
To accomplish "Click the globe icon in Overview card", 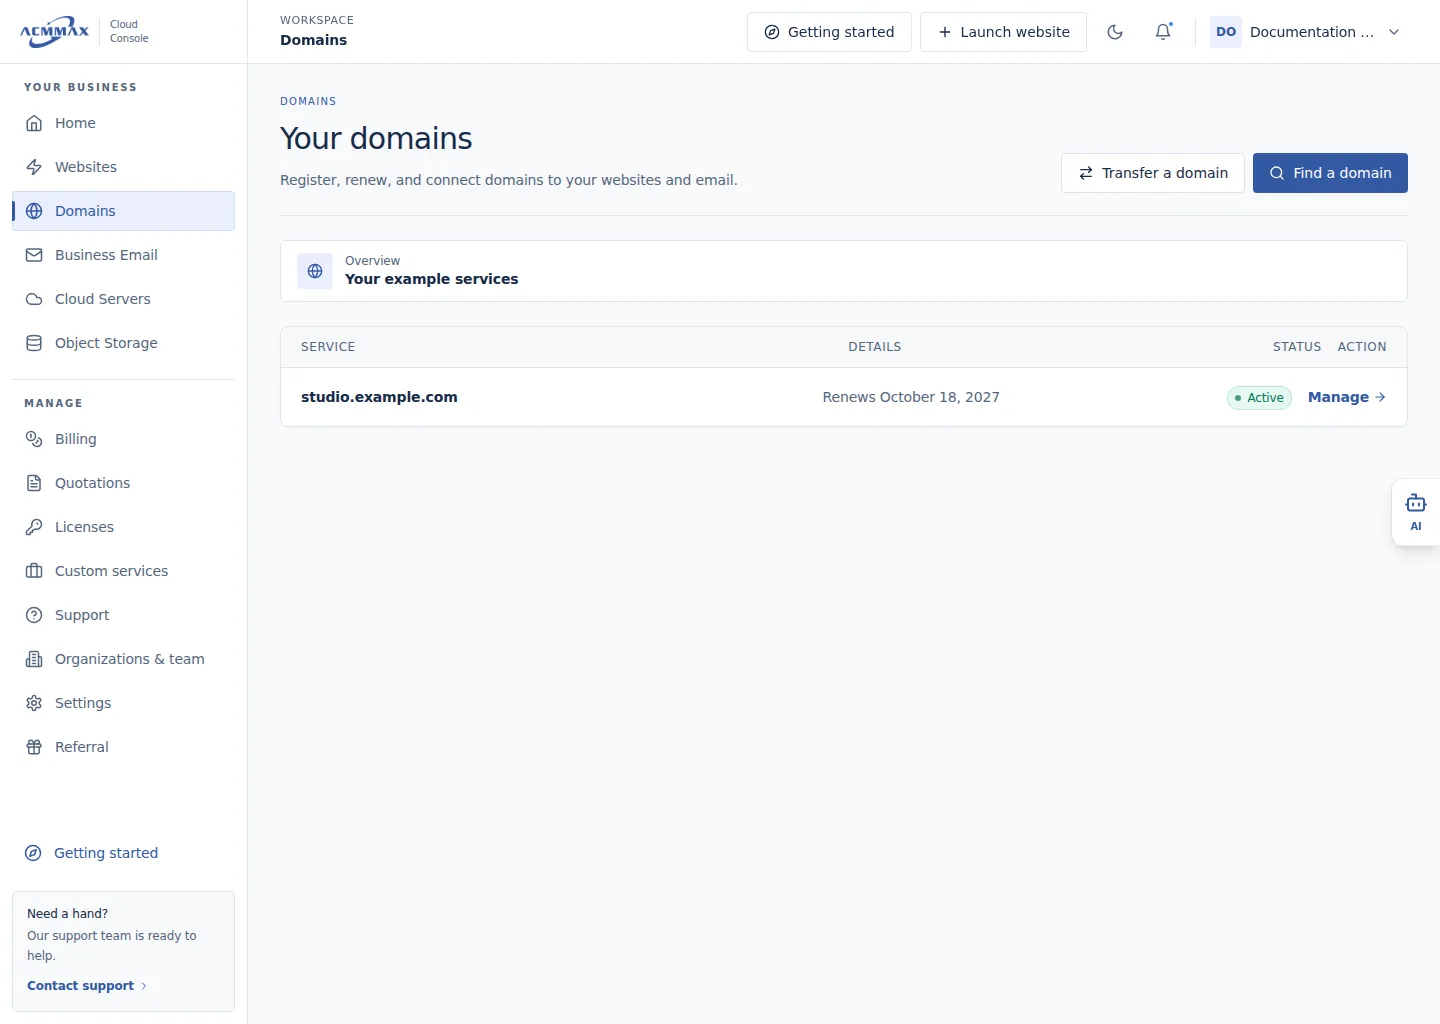I will pos(315,271).
